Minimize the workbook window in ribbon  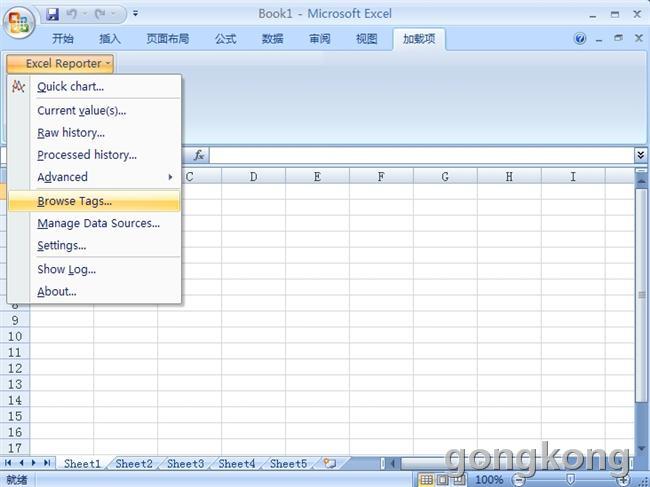(599, 39)
